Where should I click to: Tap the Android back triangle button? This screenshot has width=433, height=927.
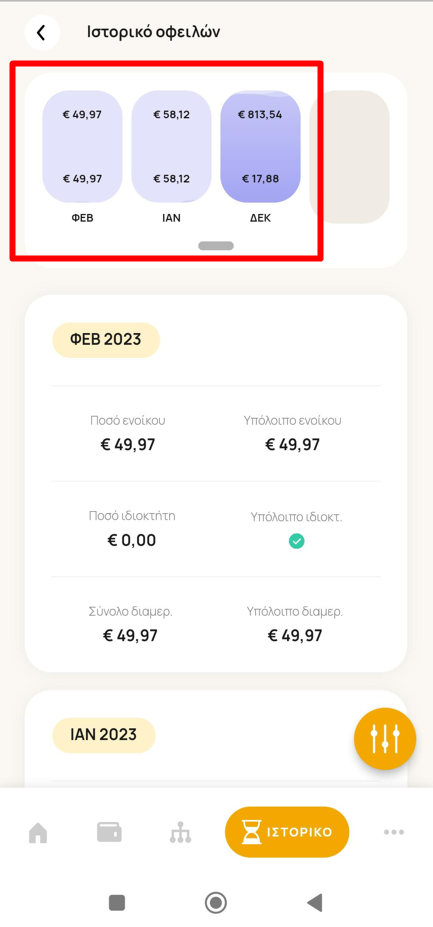[x=314, y=903]
